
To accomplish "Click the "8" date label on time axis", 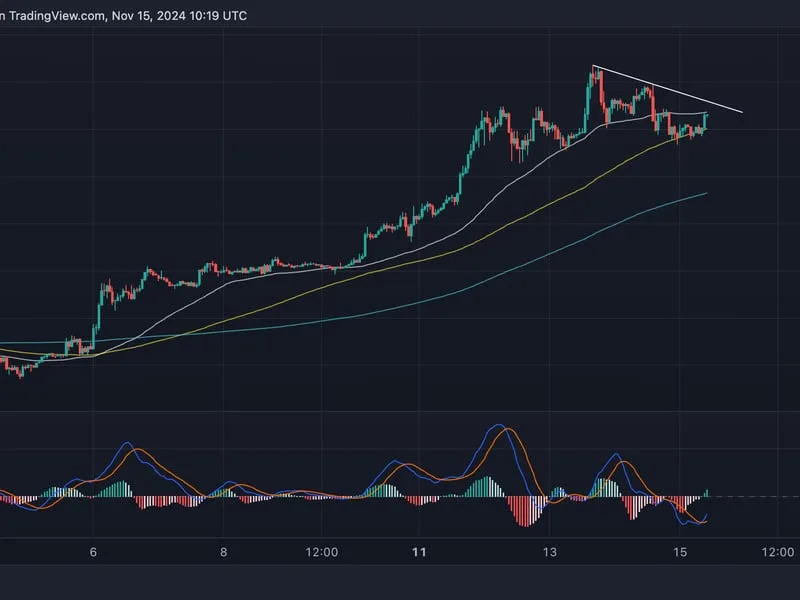I will tap(223, 552).
